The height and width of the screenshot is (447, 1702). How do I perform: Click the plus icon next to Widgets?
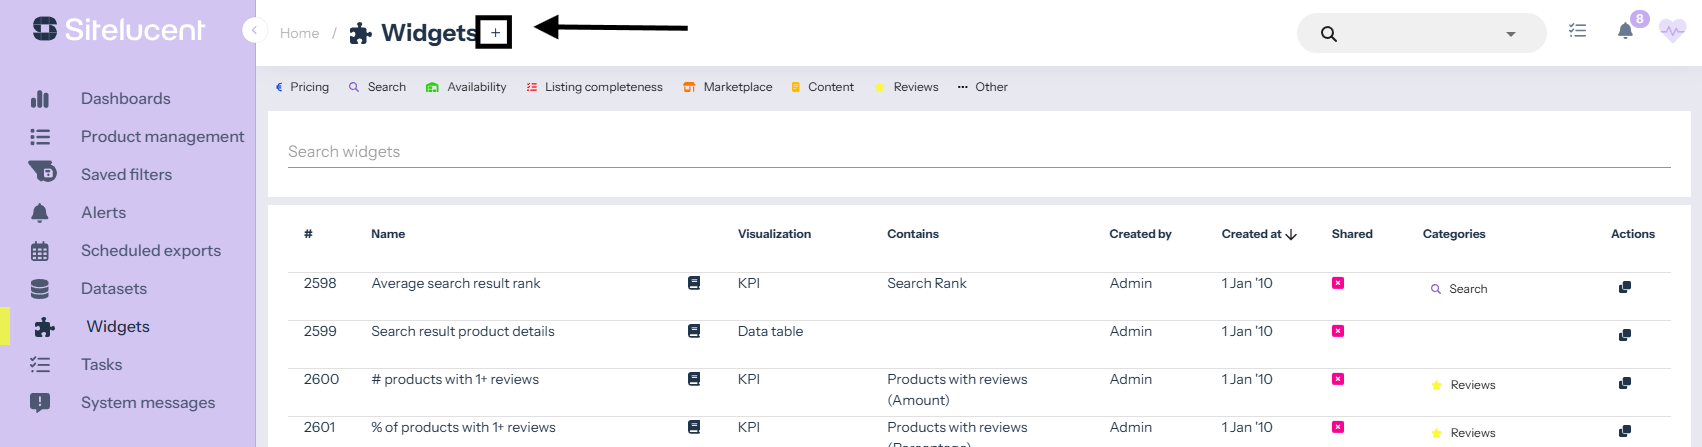click(495, 33)
